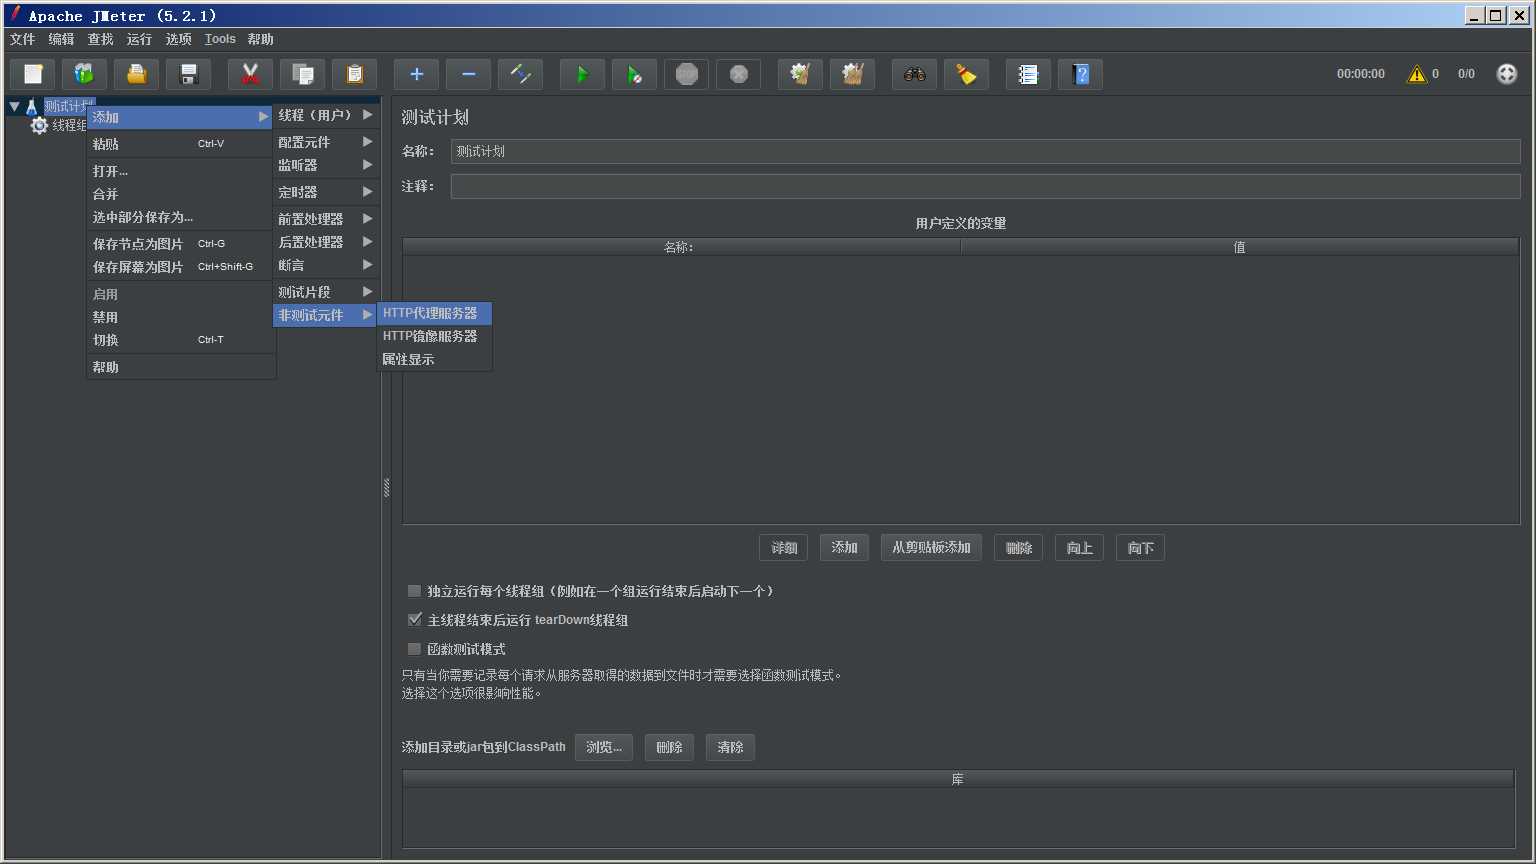The width and height of the screenshot is (1536, 864).
Task: Enable 函数测试模式 checkbox
Action: coord(414,649)
